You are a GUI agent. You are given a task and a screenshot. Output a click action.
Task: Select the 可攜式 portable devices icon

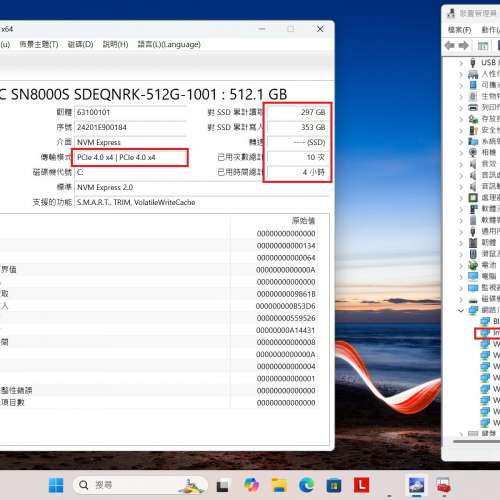(473, 85)
